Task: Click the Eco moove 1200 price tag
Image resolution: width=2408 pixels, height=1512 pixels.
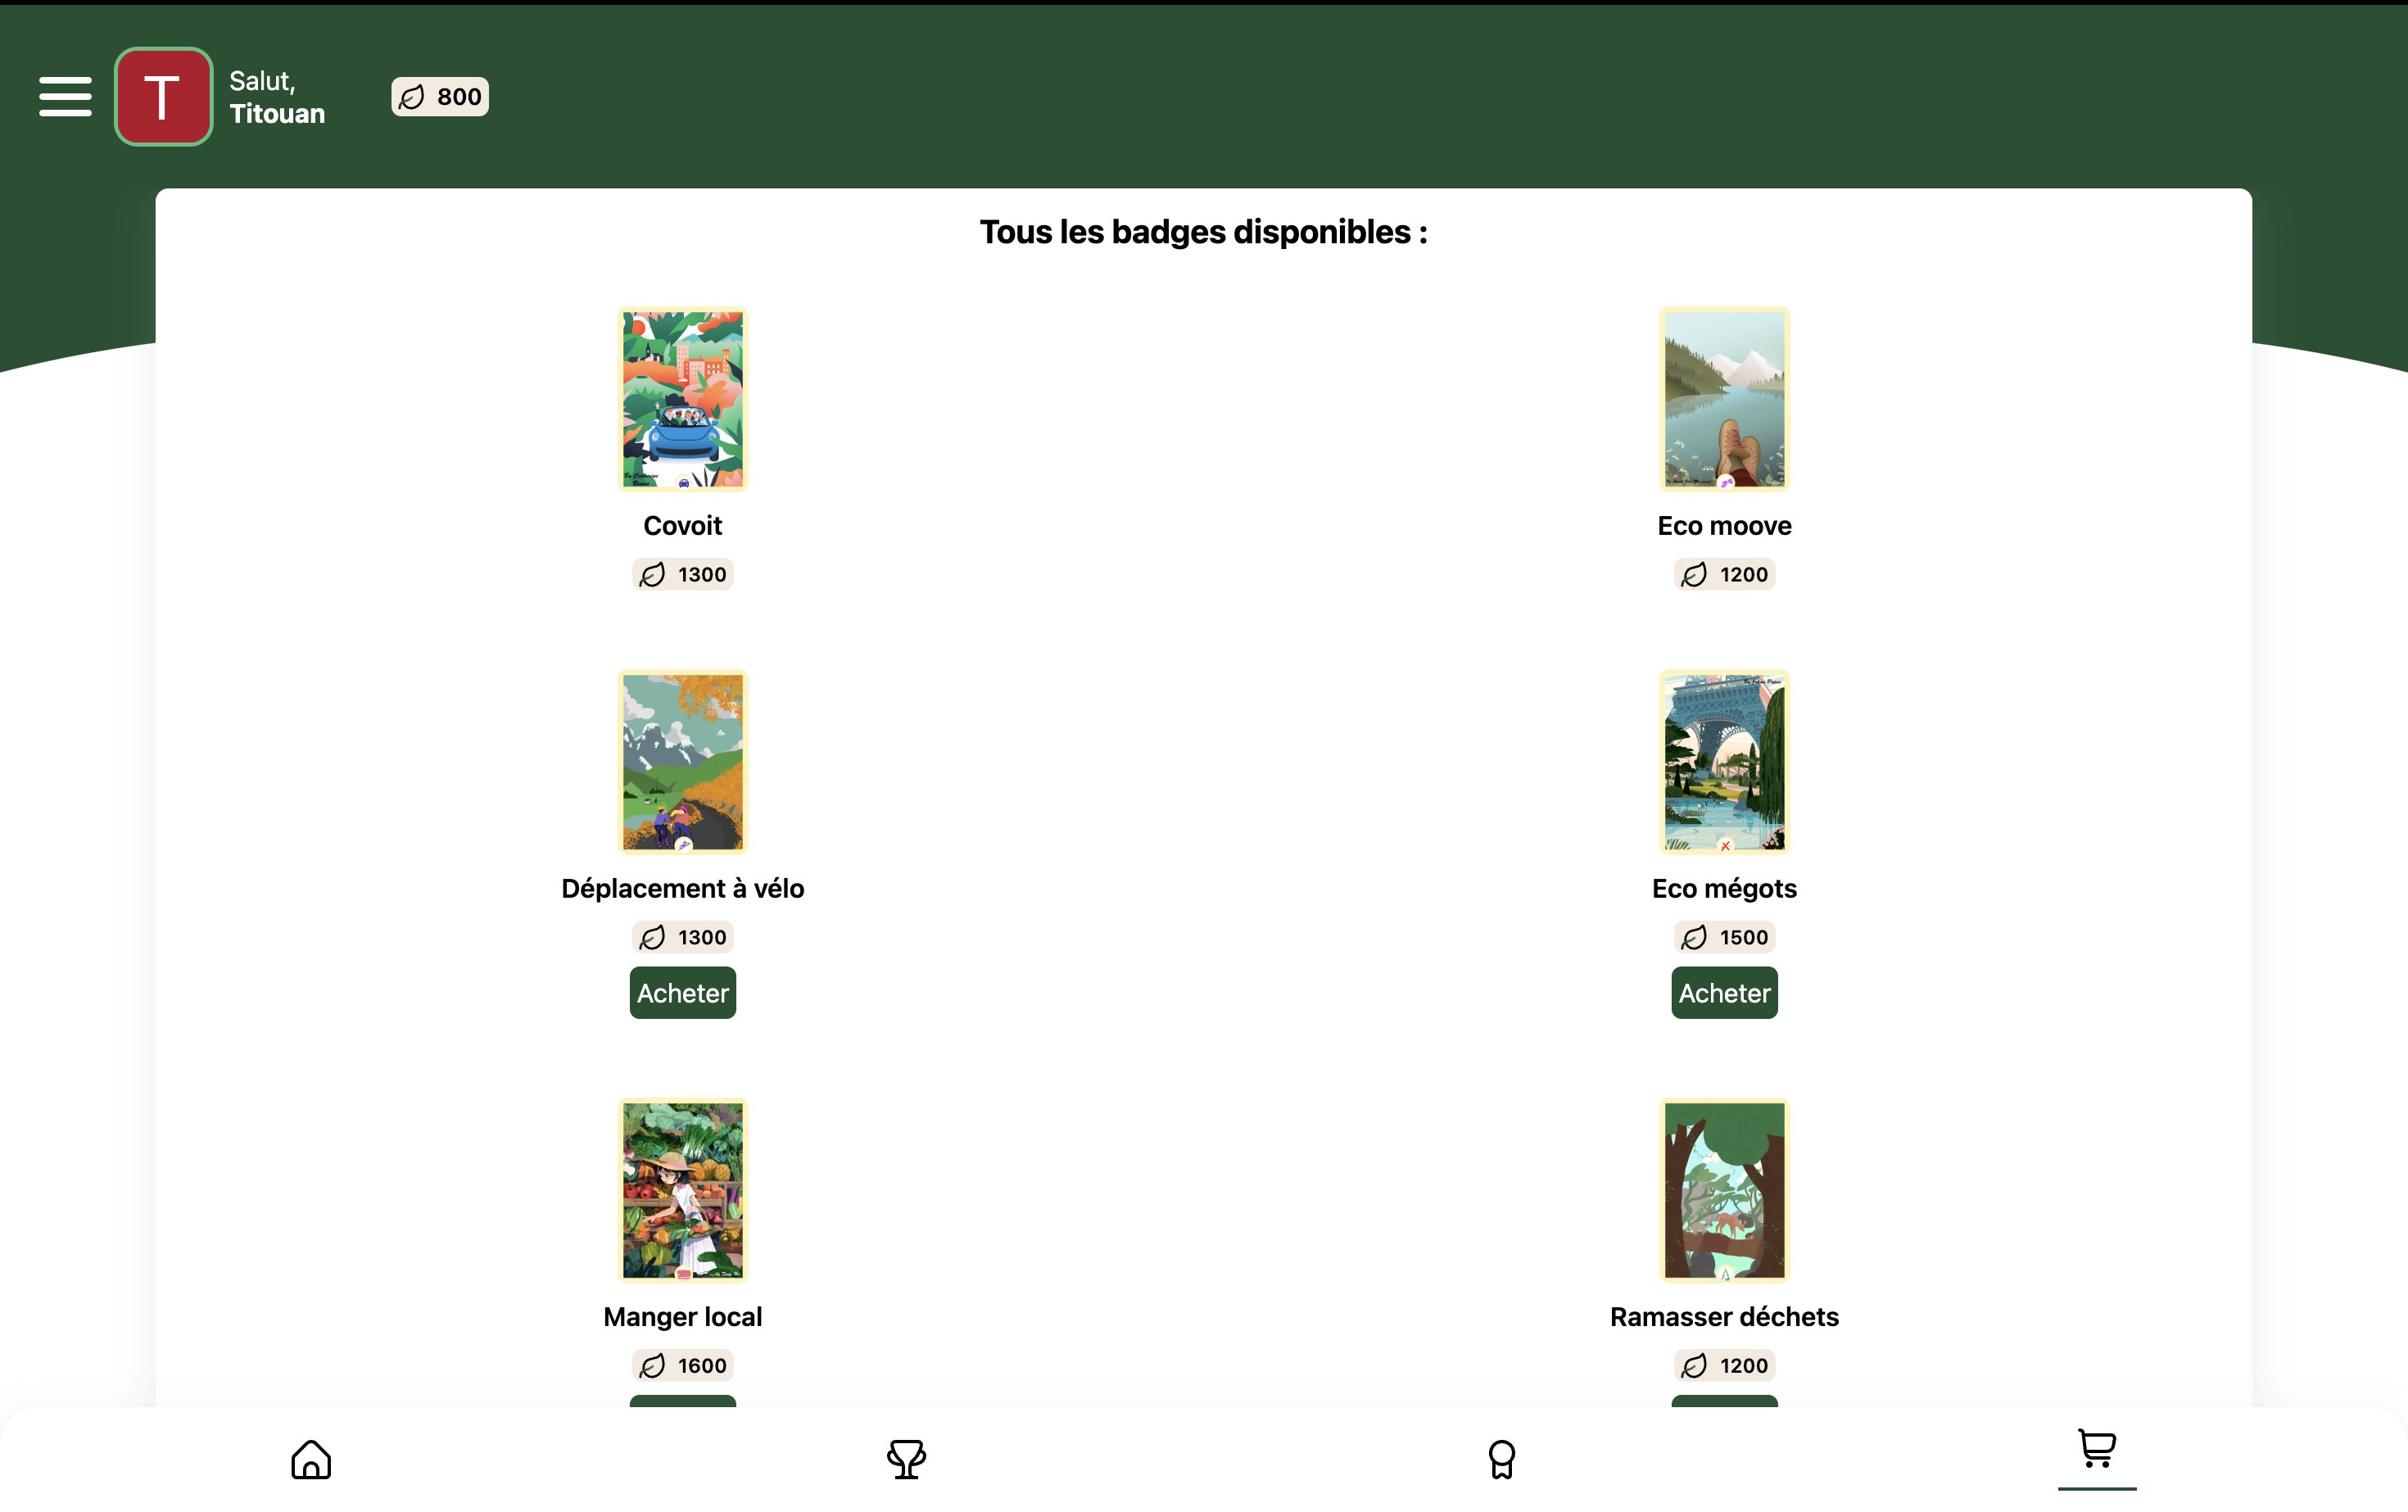Action: tap(1724, 575)
